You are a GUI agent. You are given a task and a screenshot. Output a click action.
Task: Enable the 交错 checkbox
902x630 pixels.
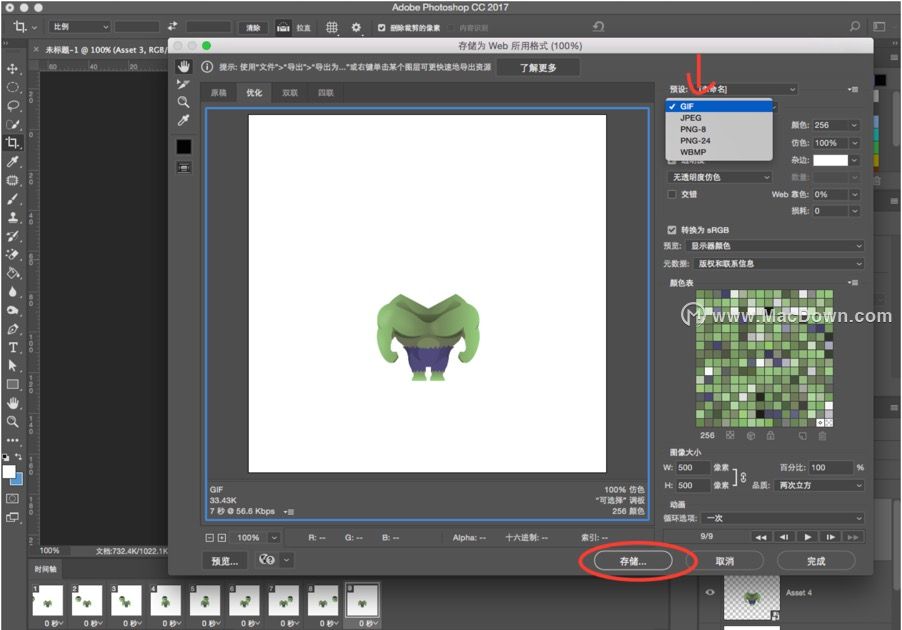tap(671, 194)
